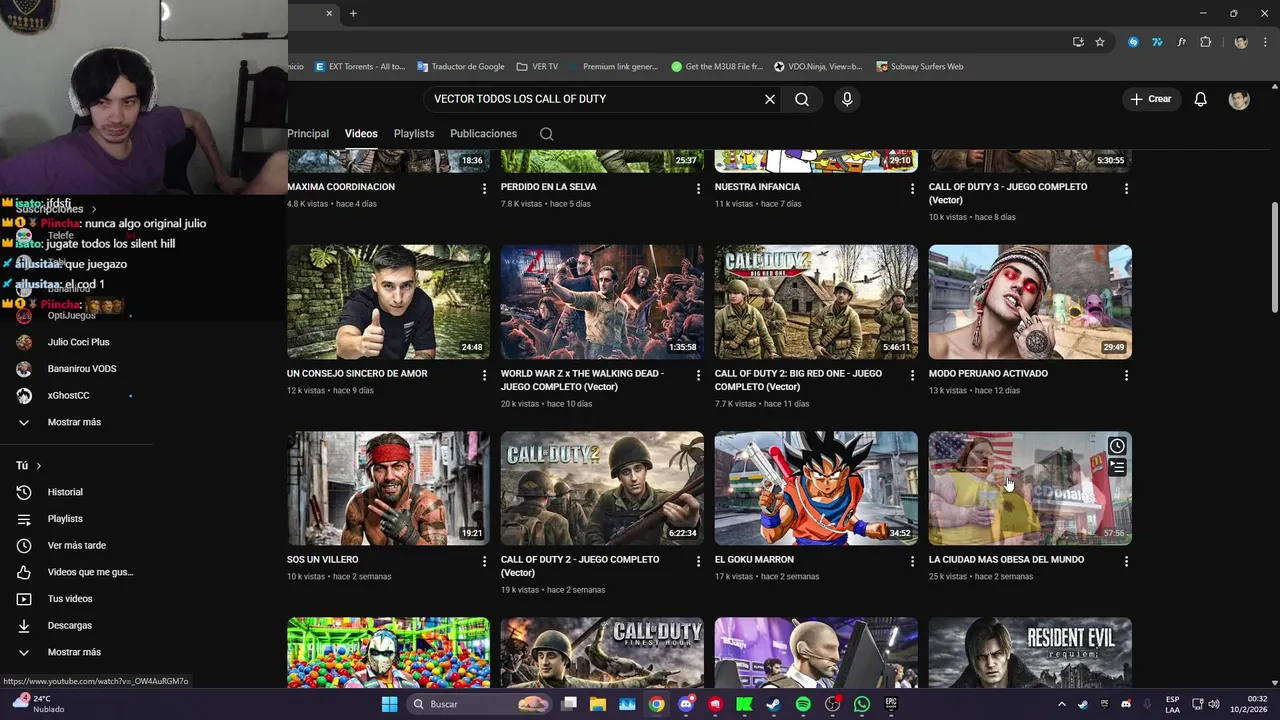
Task: Open the YouTube account avatar menu
Action: pos(1239,99)
